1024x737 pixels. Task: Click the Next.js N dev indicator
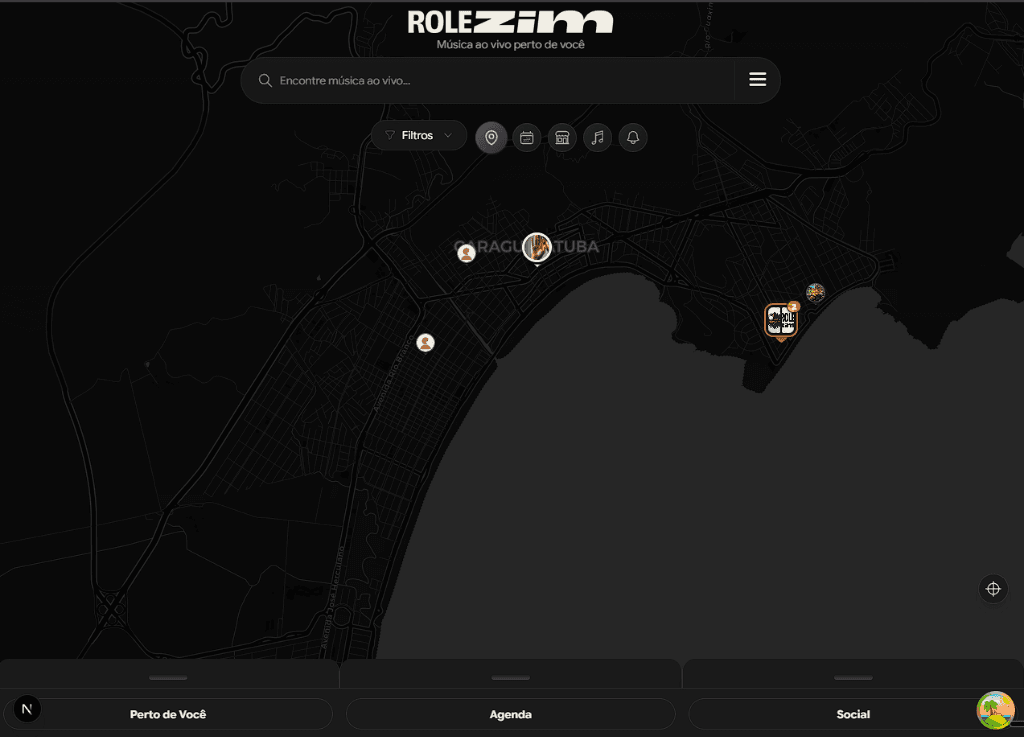pyautogui.click(x=27, y=709)
